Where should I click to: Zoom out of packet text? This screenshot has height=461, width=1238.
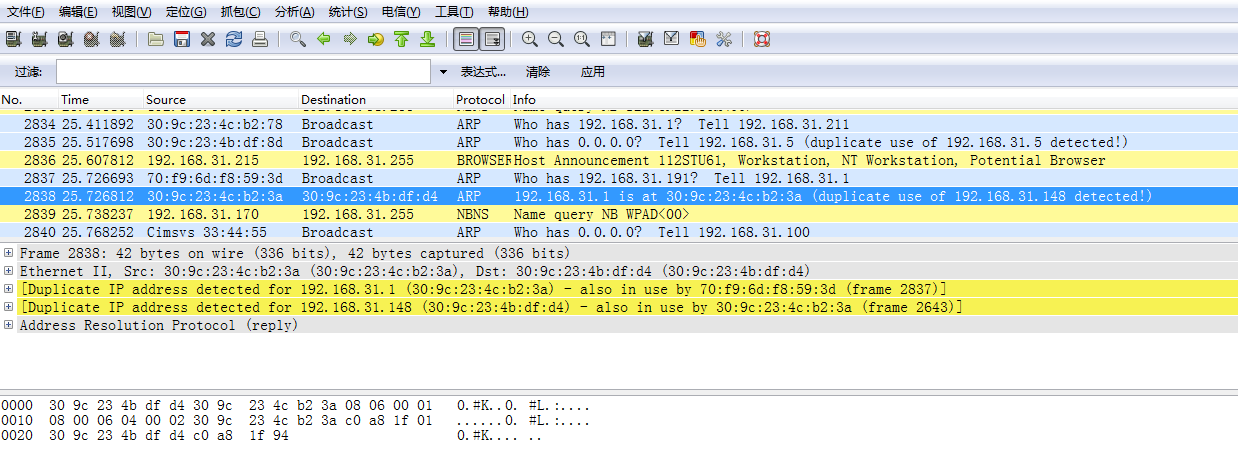[556, 39]
